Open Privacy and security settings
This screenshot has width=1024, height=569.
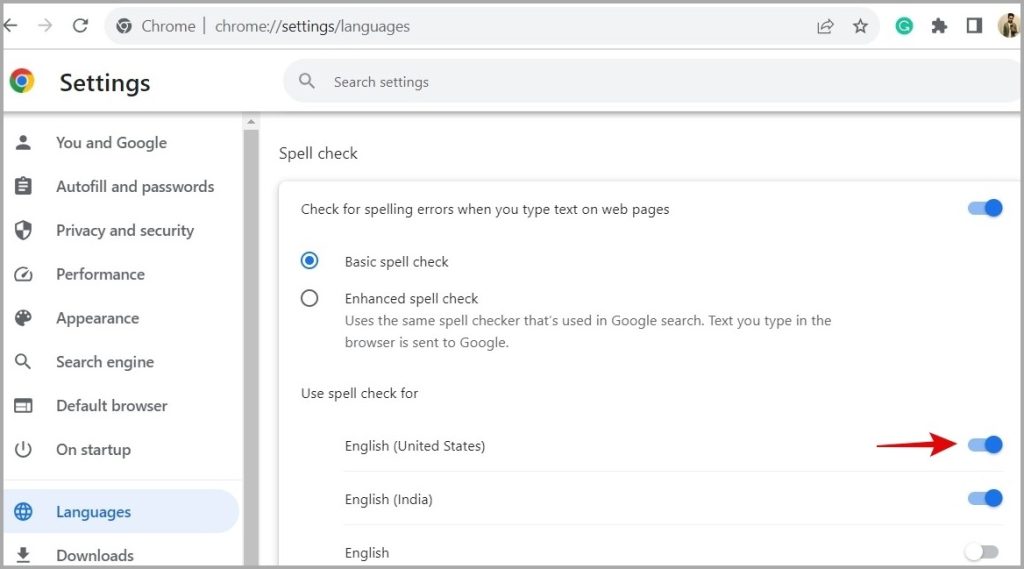(123, 230)
